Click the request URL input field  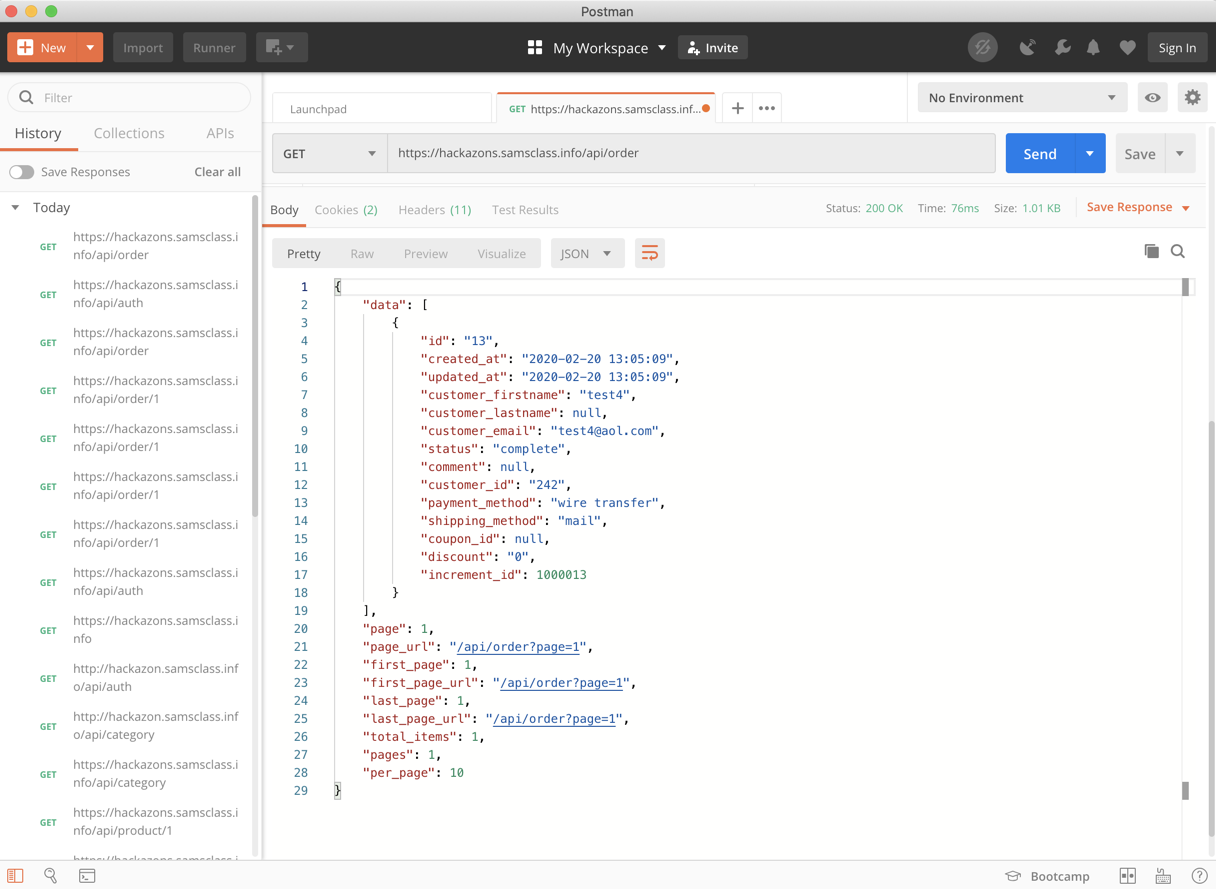pyautogui.click(x=690, y=154)
